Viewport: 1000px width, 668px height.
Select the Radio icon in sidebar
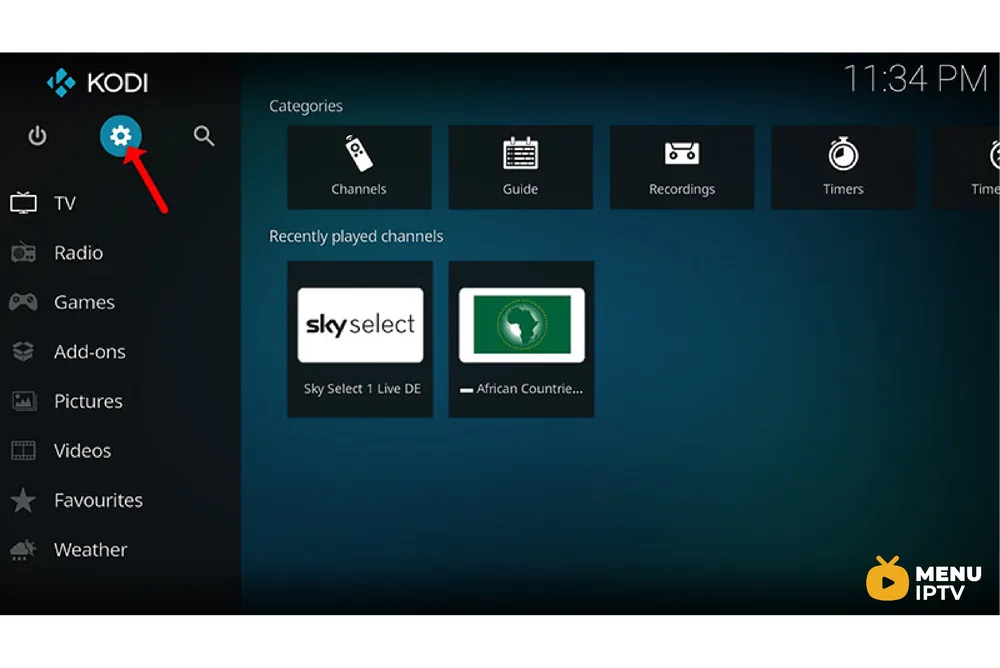24,253
